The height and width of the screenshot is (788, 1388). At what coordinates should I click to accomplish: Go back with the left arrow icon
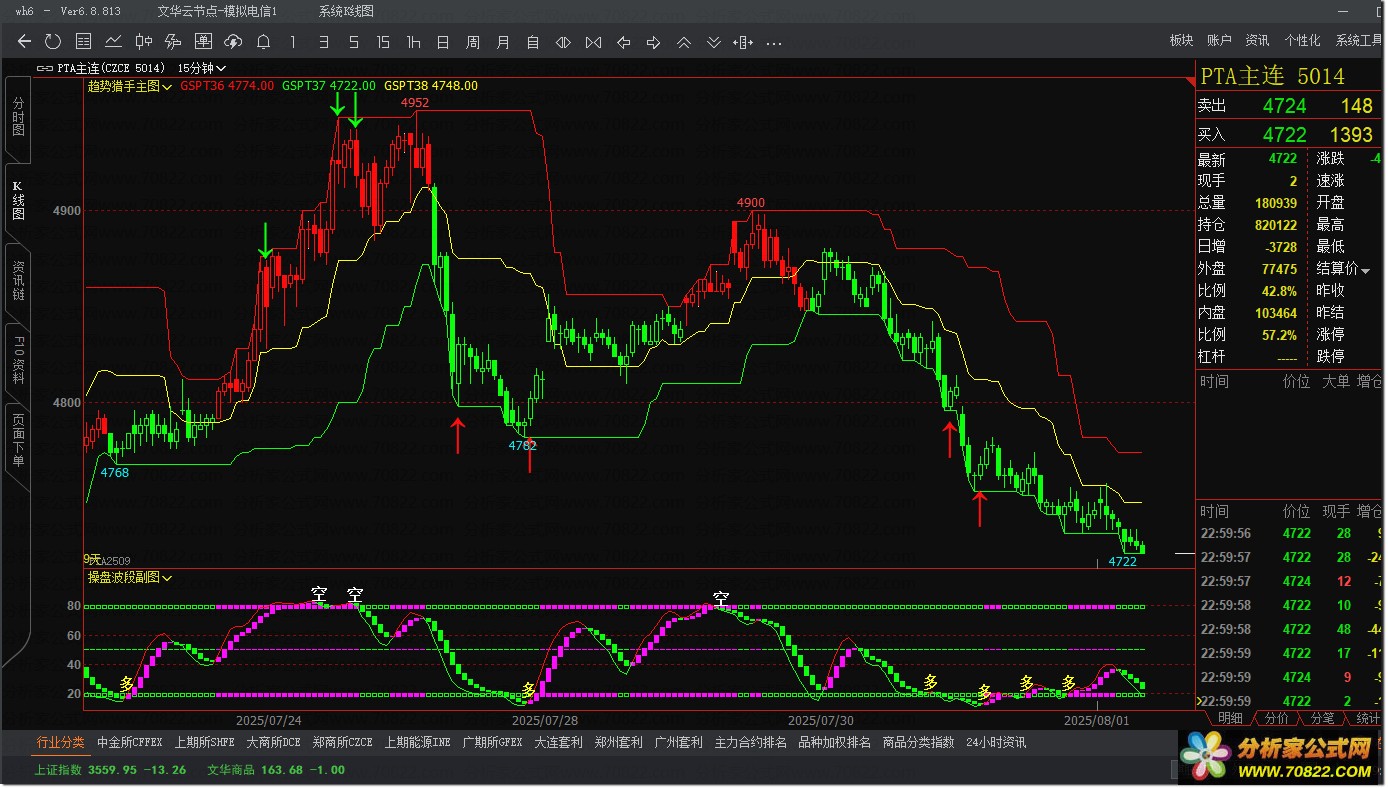[x=25, y=41]
